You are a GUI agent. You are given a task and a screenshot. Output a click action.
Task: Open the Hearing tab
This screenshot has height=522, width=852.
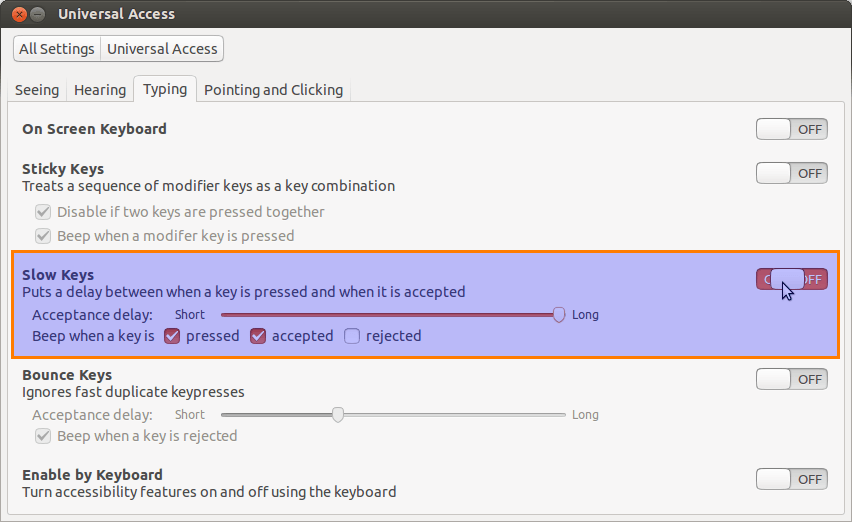pyautogui.click(x=100, y=90)
